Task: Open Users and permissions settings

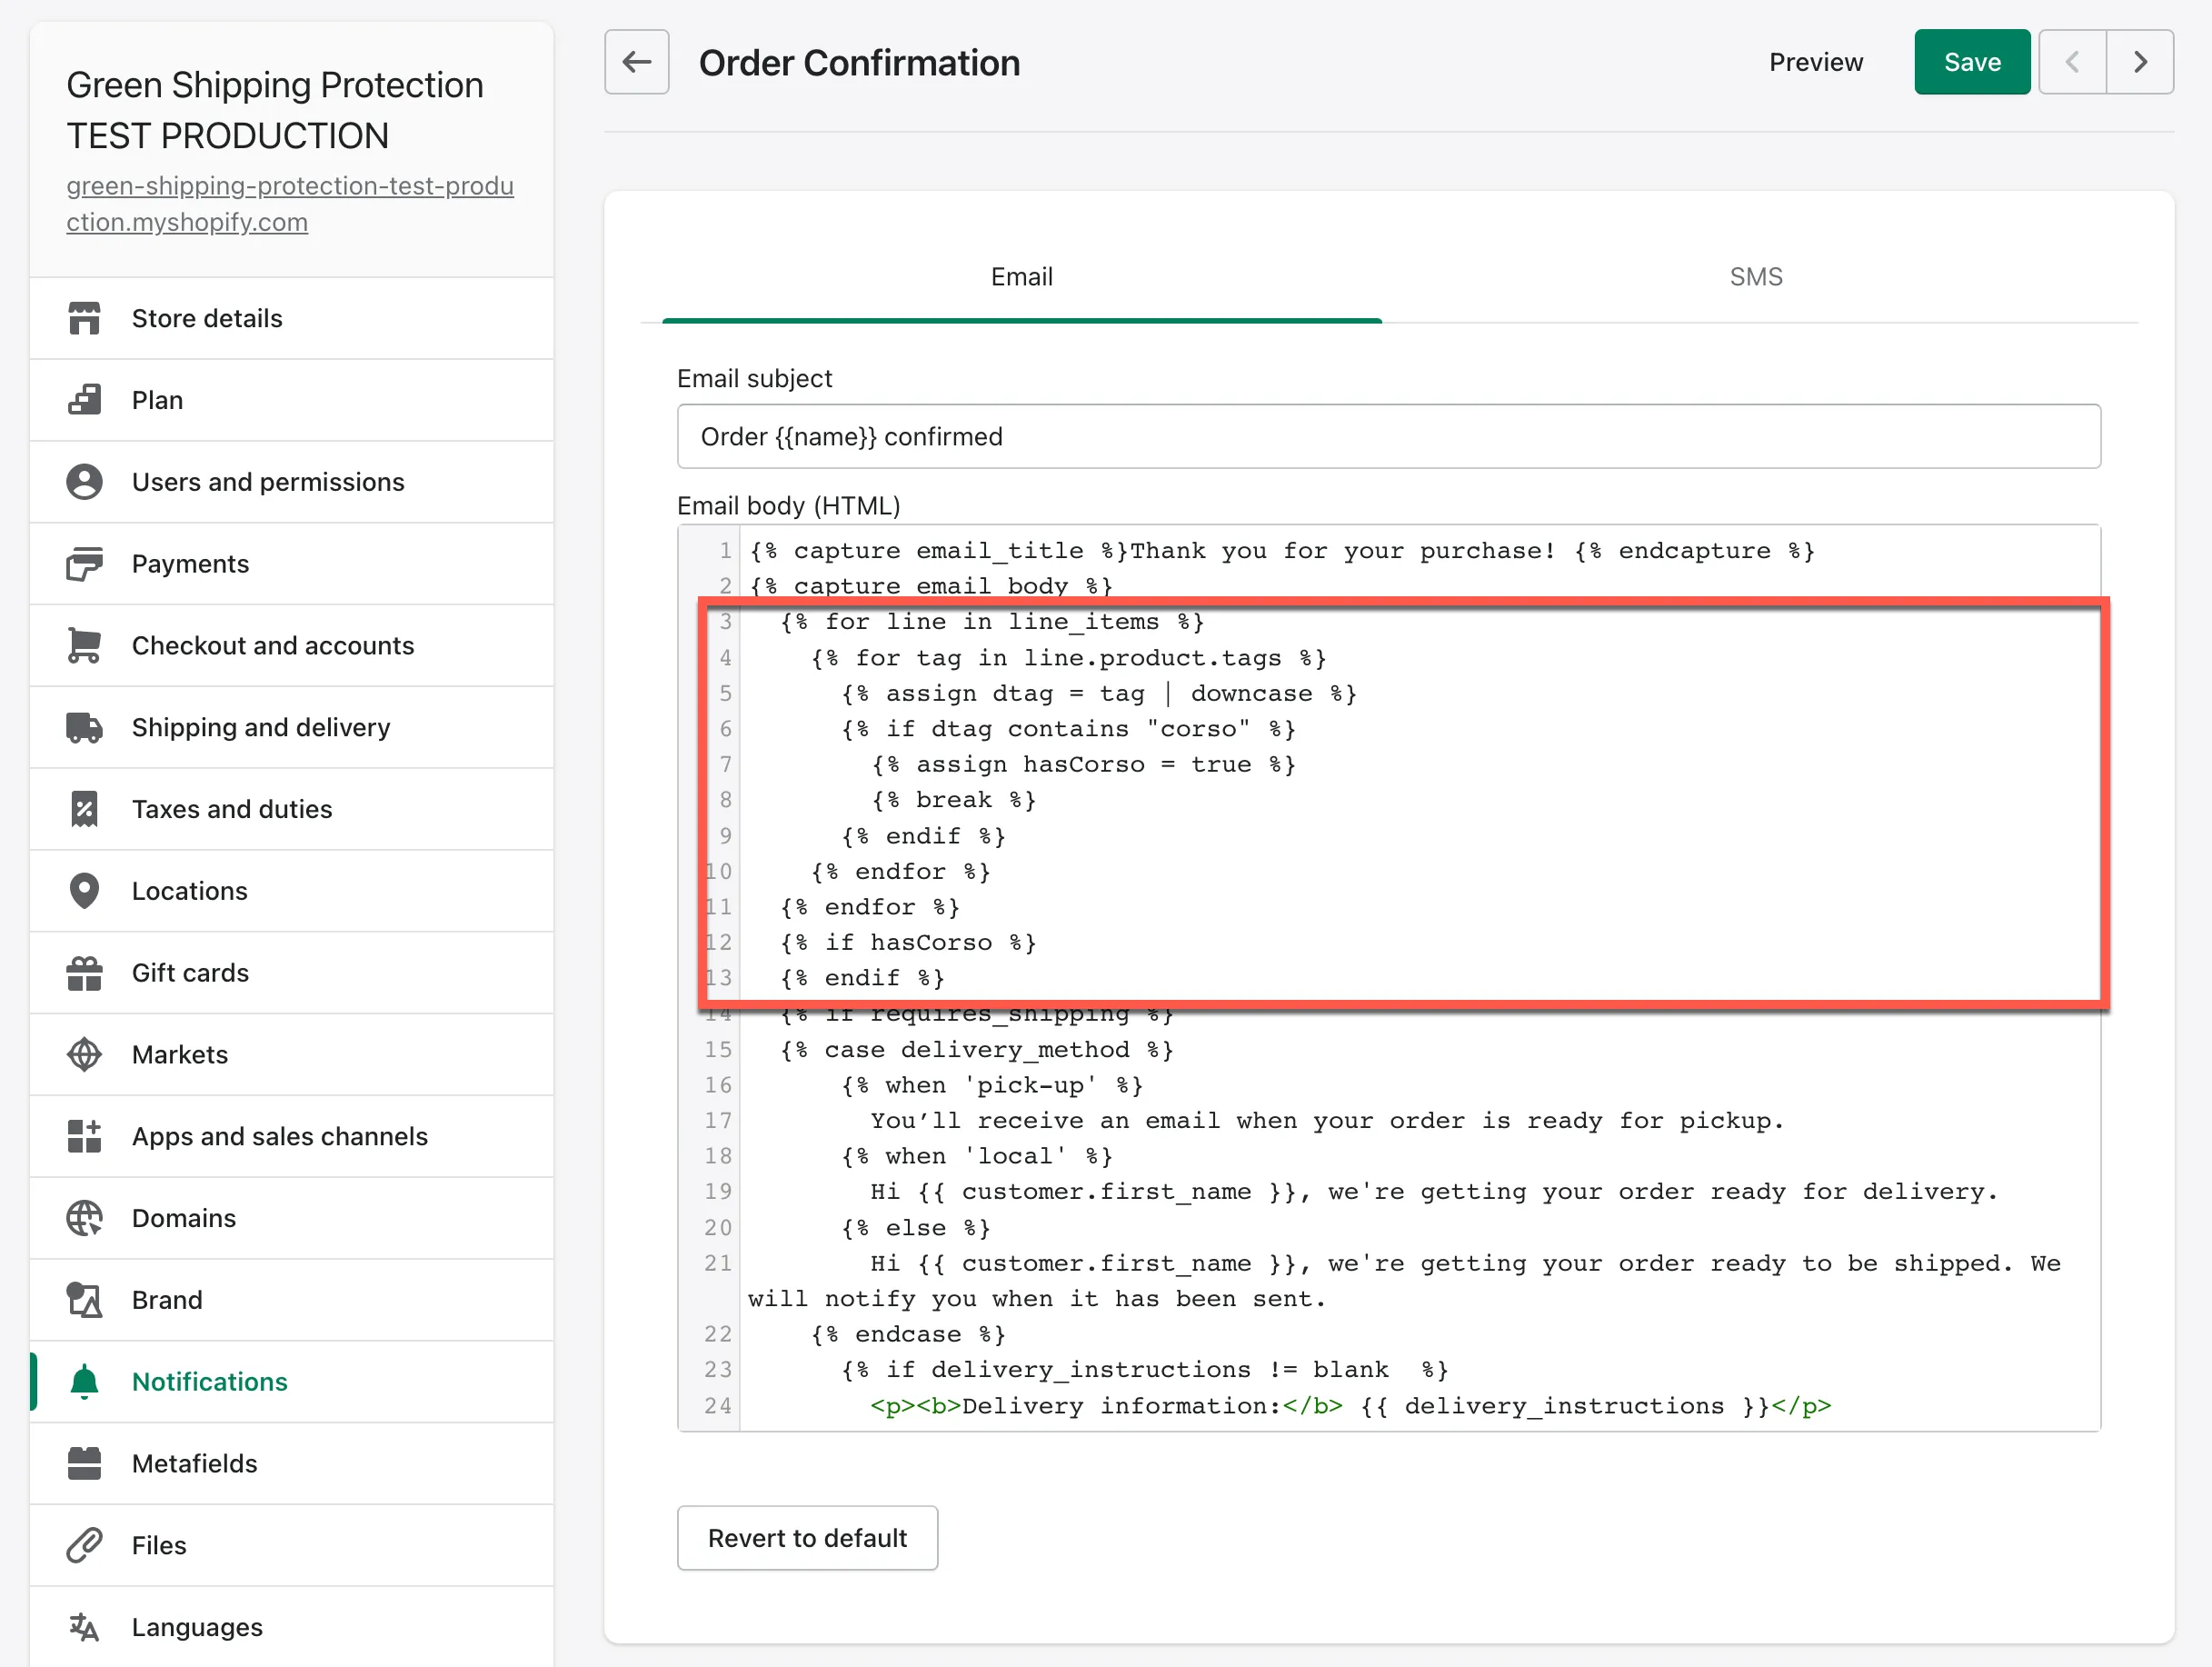Action: tap(267, 482)
